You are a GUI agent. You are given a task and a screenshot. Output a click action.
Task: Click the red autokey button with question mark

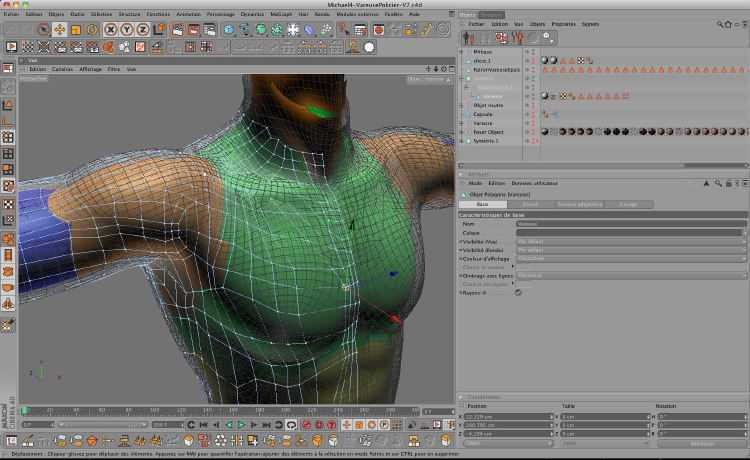(x=331, y=425)
